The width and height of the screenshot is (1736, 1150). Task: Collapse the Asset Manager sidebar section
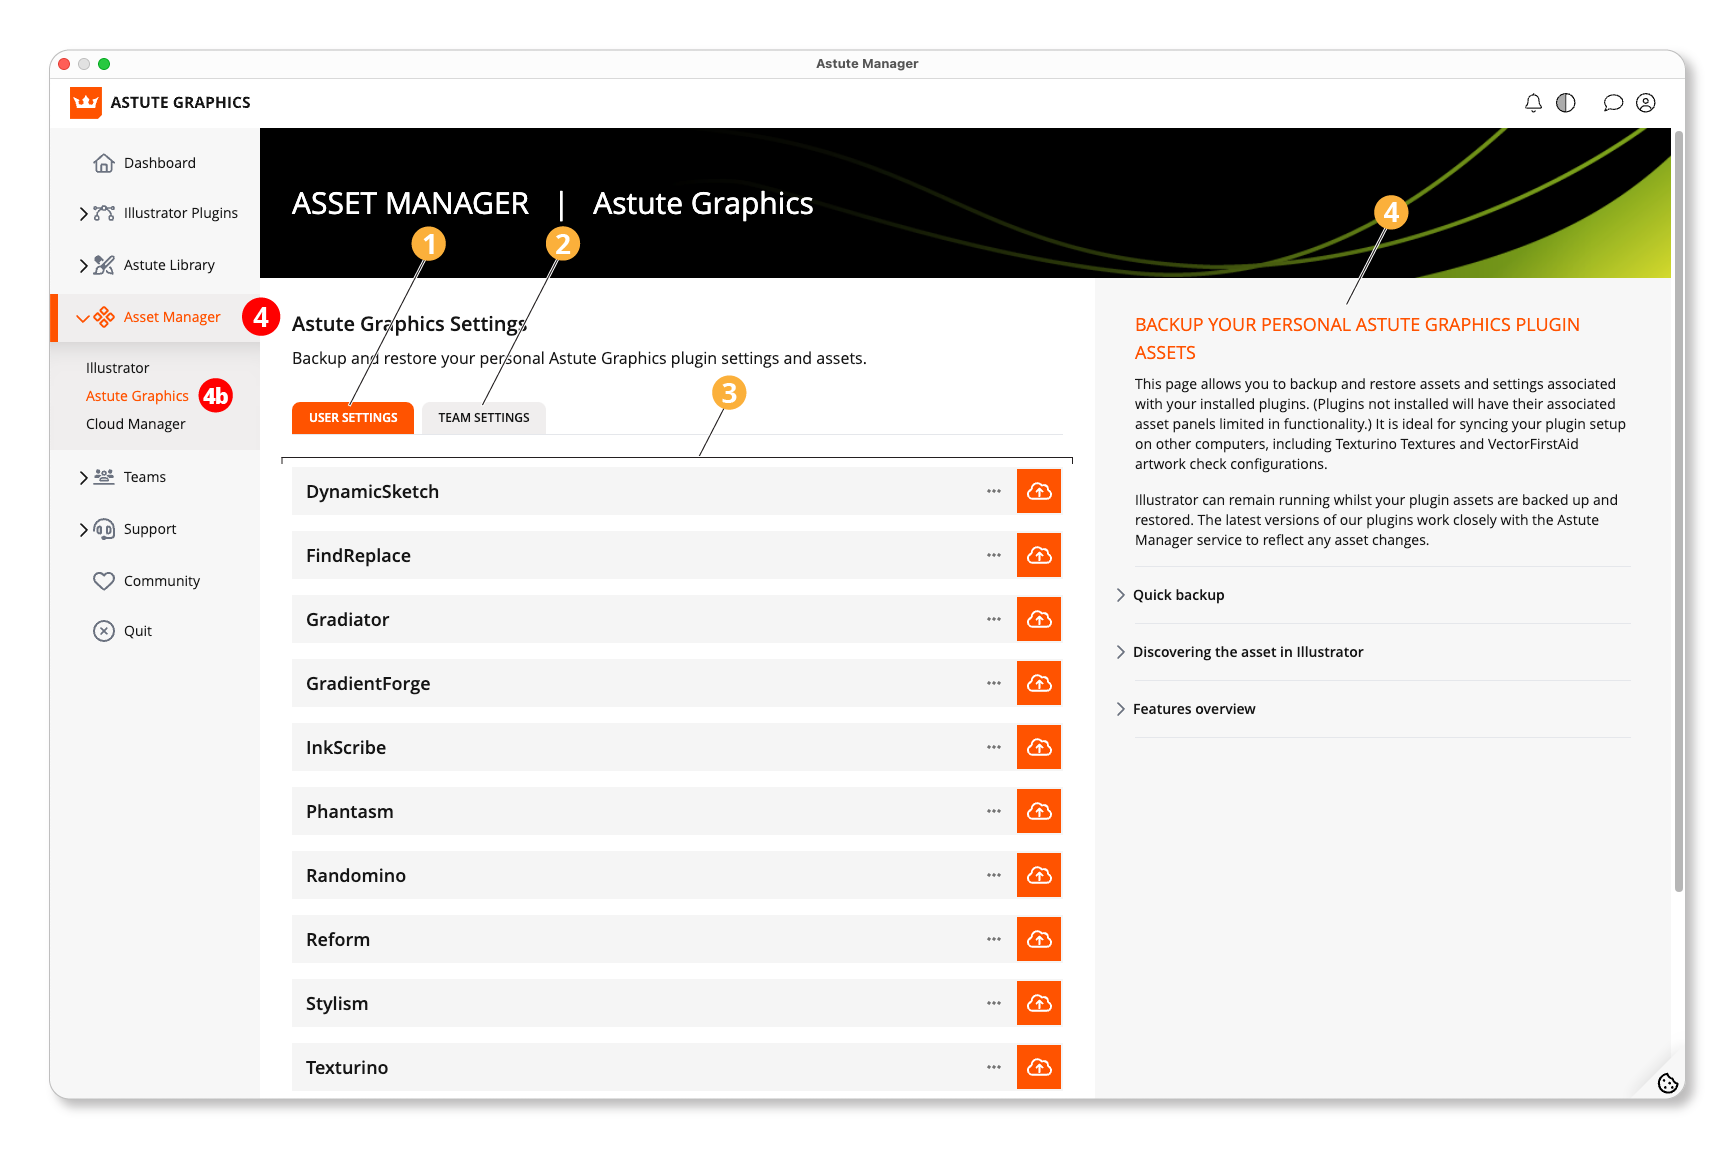[83, 318]
